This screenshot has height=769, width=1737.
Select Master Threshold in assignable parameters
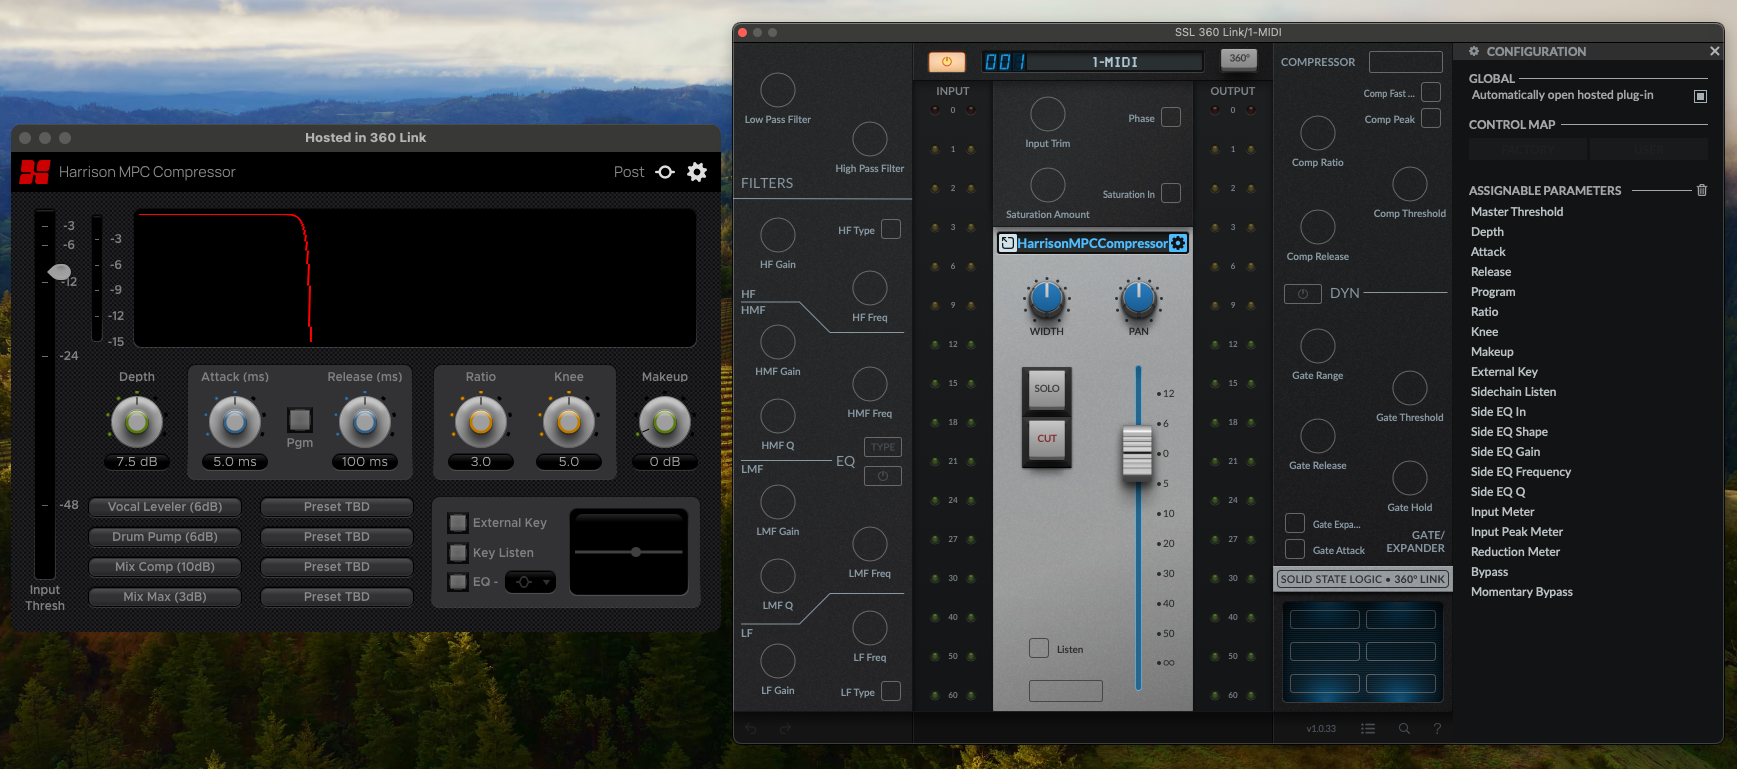[x=1516, y=212]
